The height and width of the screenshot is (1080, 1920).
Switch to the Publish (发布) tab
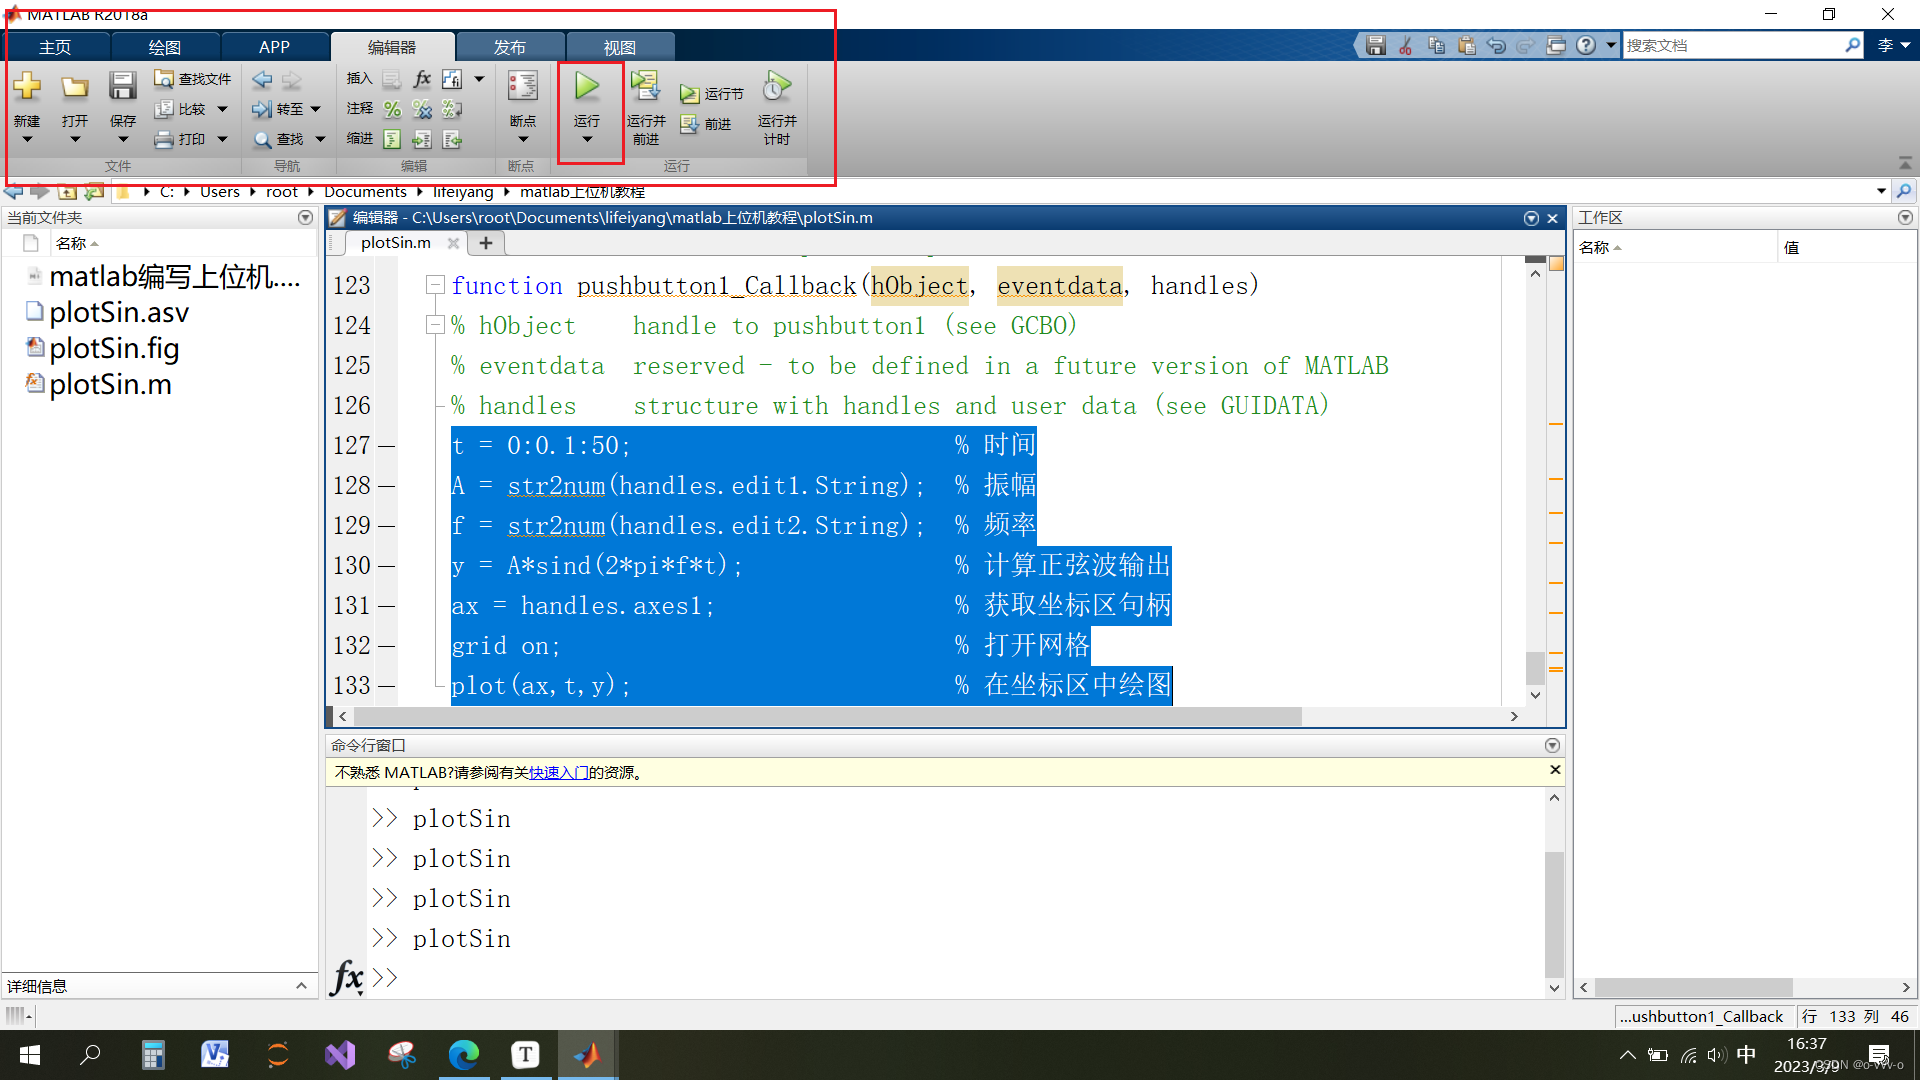tap(509, 47)
